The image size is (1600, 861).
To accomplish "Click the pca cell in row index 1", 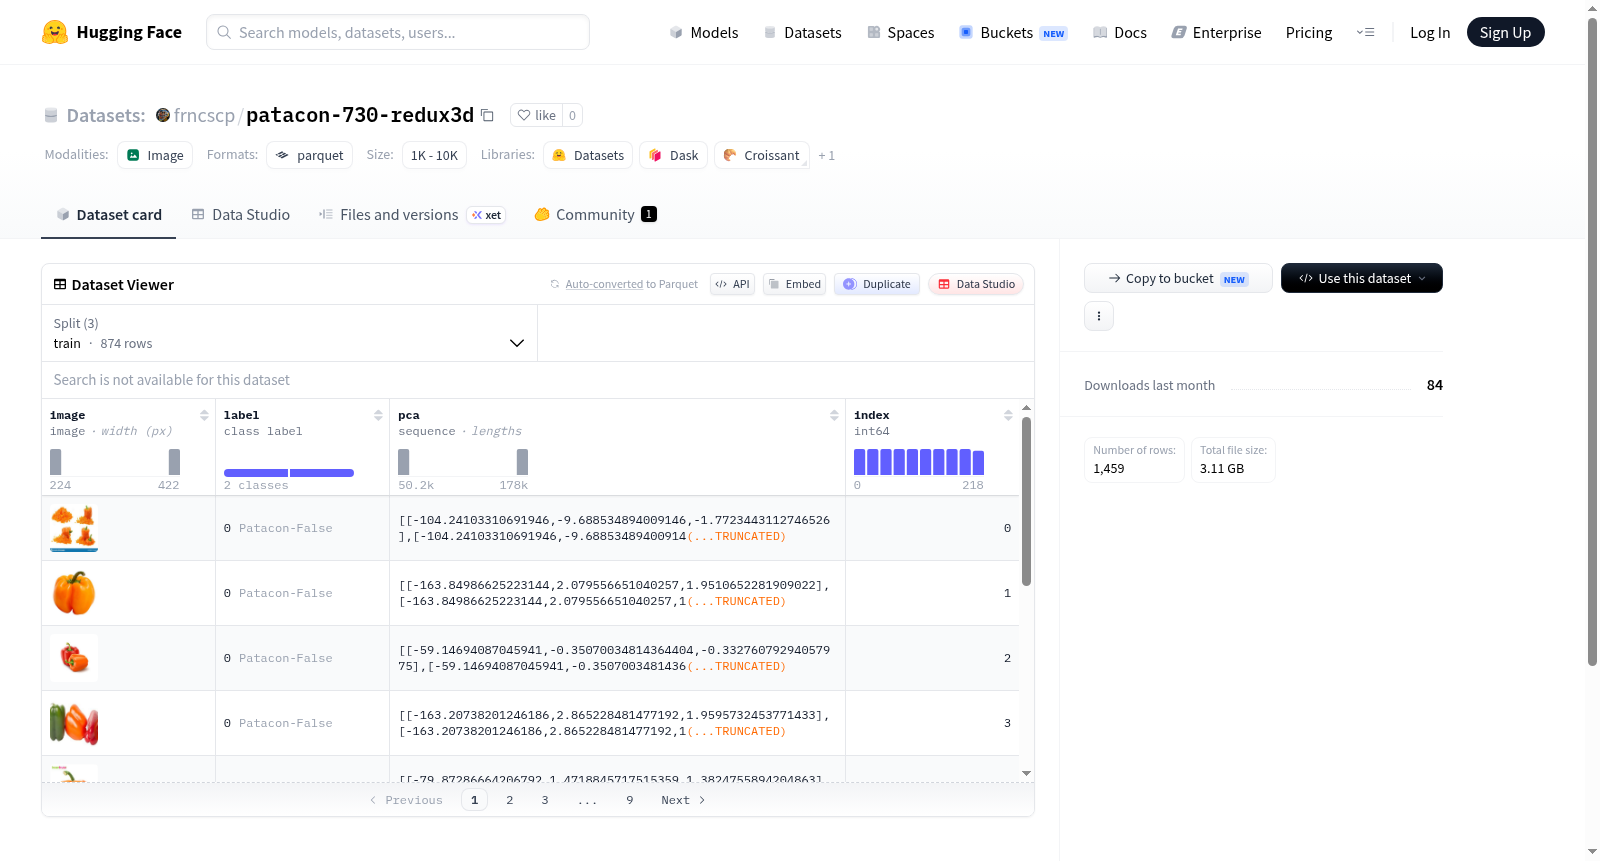I will point(617,593).
